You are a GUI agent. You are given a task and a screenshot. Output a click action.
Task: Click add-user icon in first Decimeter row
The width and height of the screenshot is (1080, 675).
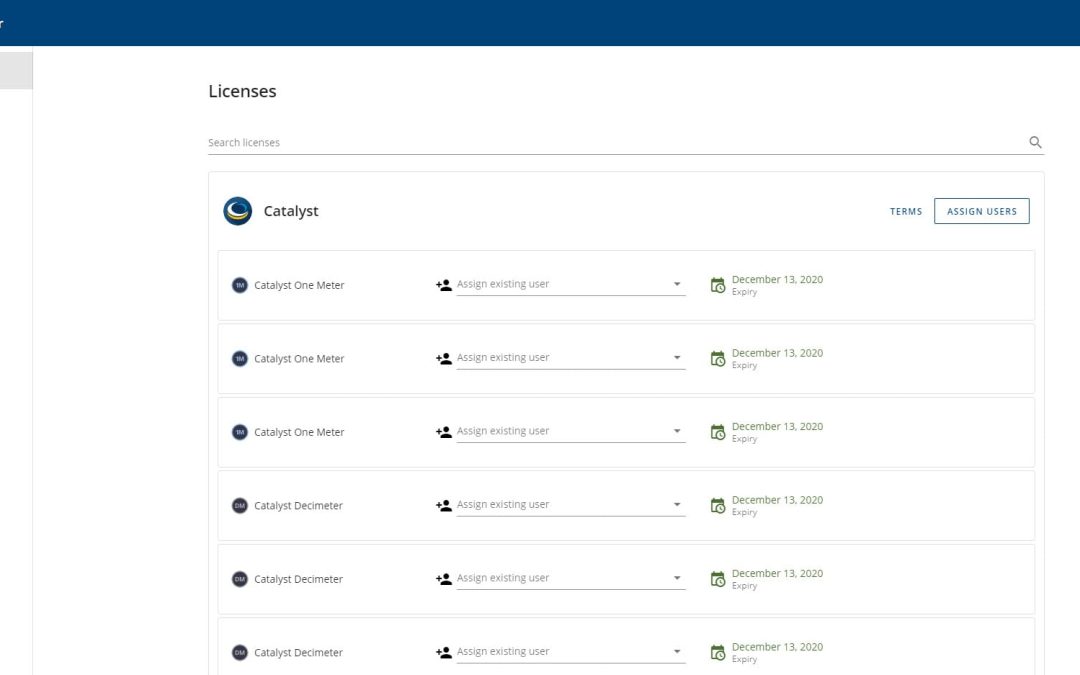click(444, 506)
